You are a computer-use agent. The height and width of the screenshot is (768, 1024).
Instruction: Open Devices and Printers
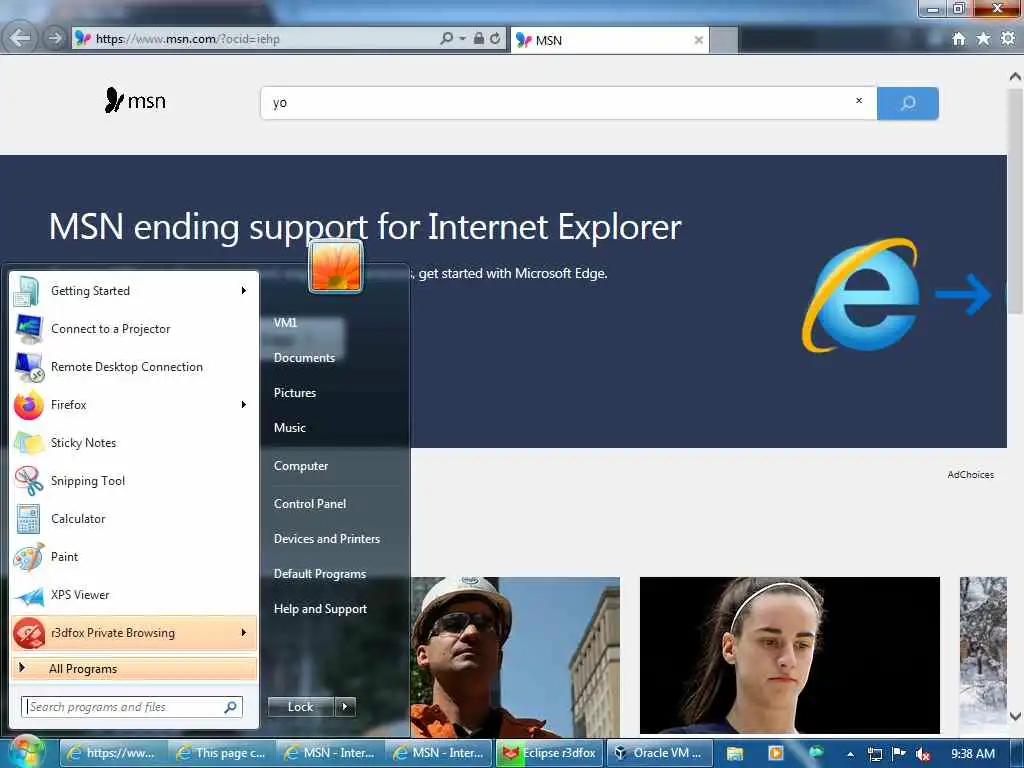pyautogui.click(x=327, y=539)
